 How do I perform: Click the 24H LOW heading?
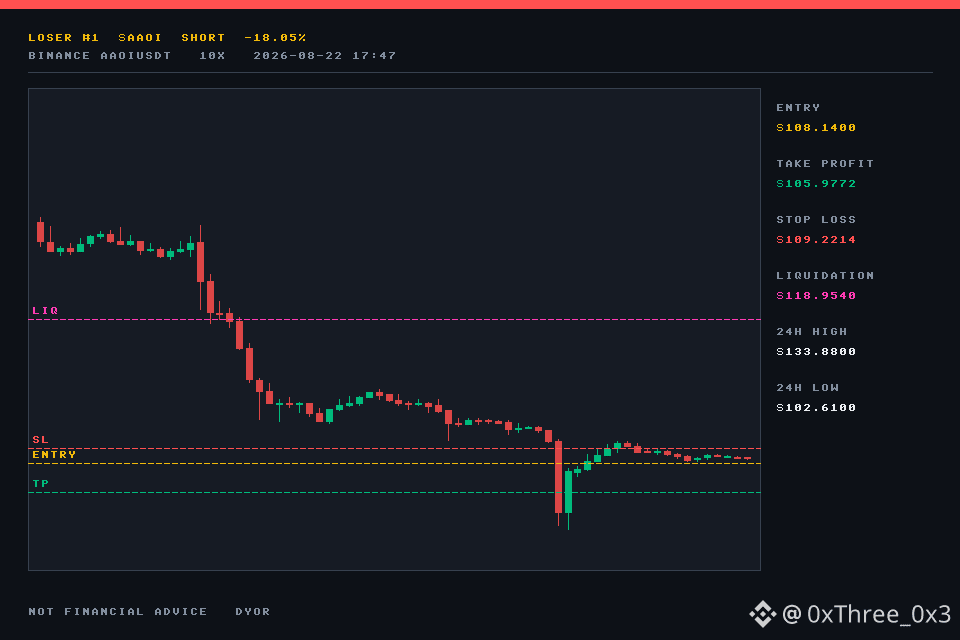click(808, 388)
